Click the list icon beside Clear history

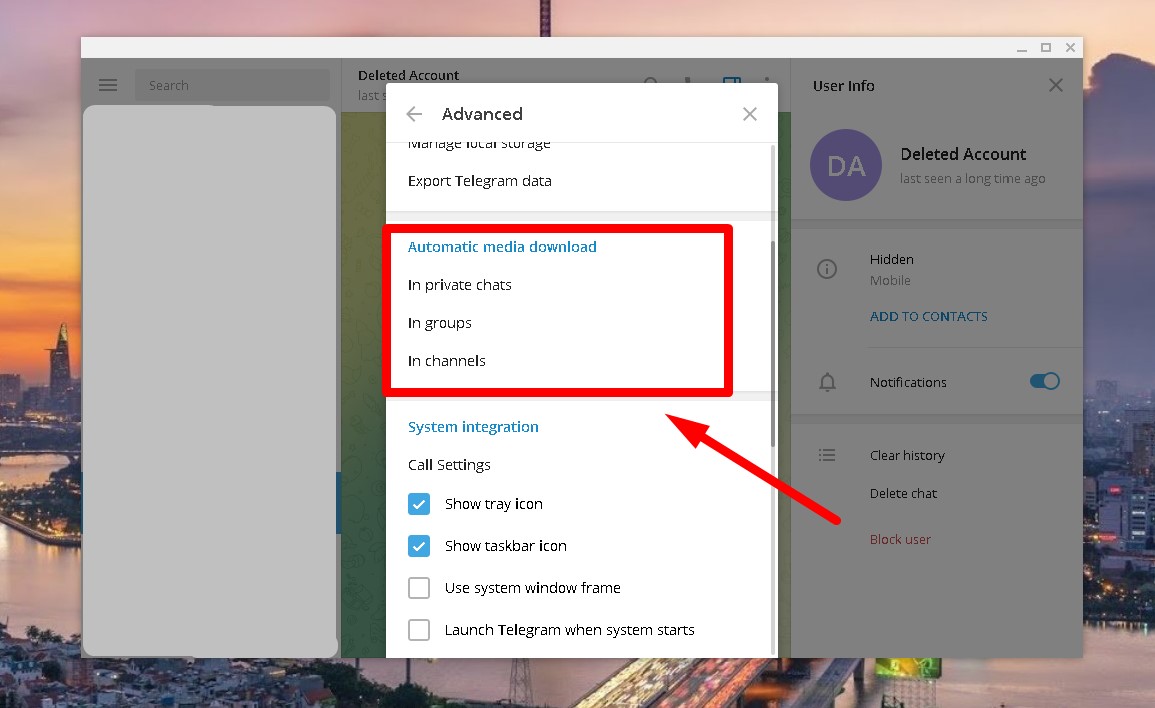pos(827,455)
